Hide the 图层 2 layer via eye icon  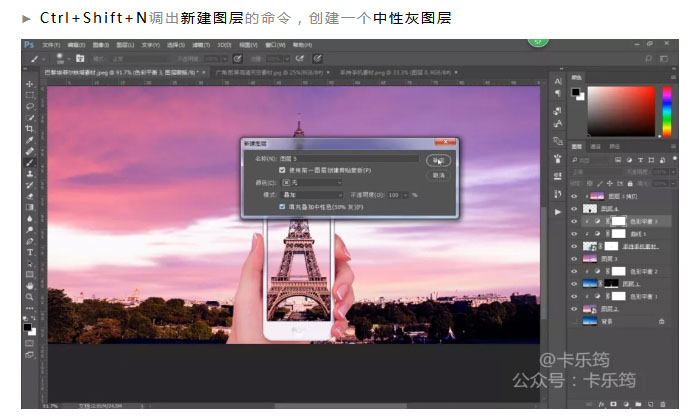574,309
